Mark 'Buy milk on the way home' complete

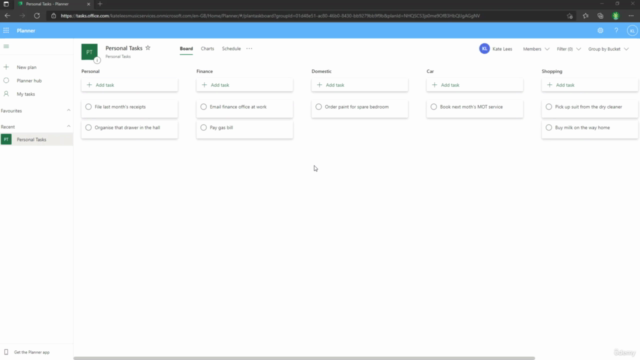pyautogui.click(x=549, y=128)
